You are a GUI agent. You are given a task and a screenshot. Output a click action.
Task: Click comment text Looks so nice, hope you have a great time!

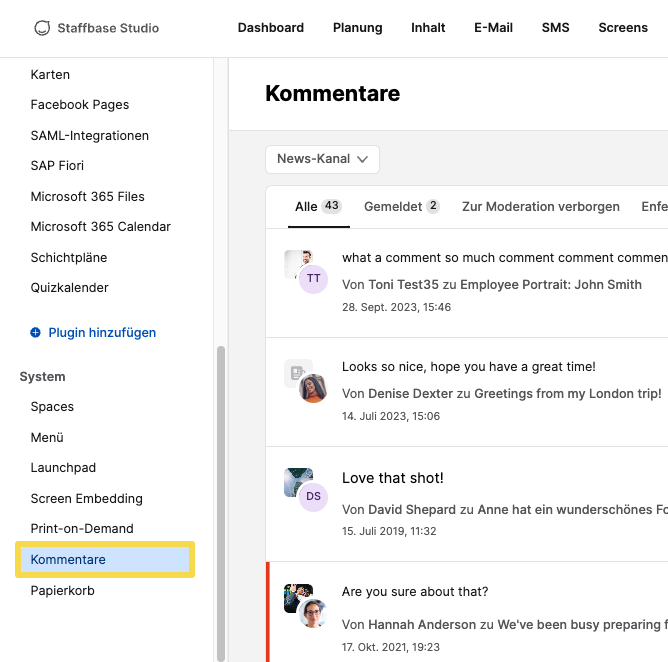(x=469, y=367)
